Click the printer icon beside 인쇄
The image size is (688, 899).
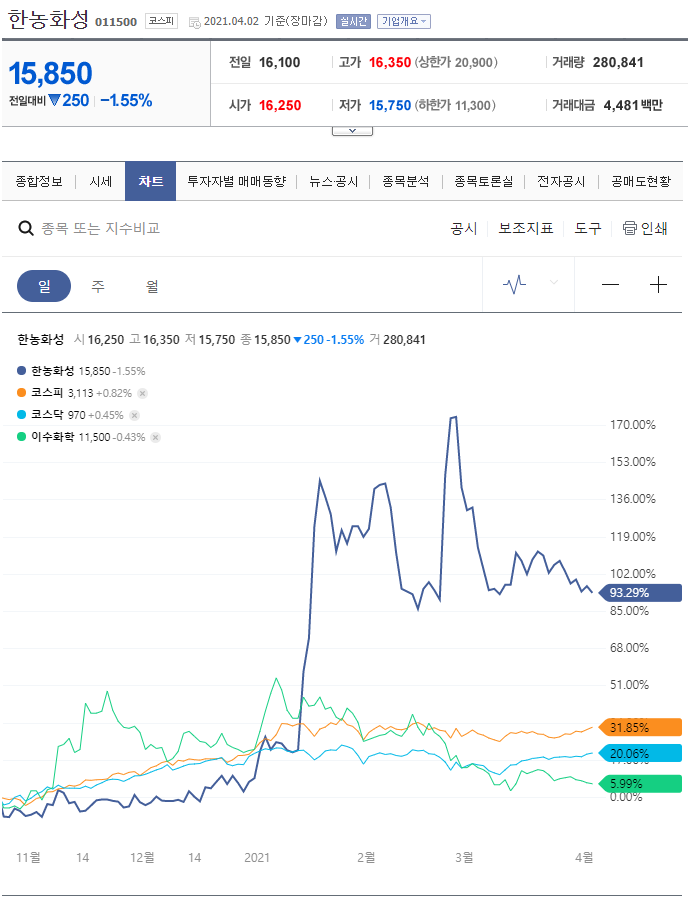[630, 228]
